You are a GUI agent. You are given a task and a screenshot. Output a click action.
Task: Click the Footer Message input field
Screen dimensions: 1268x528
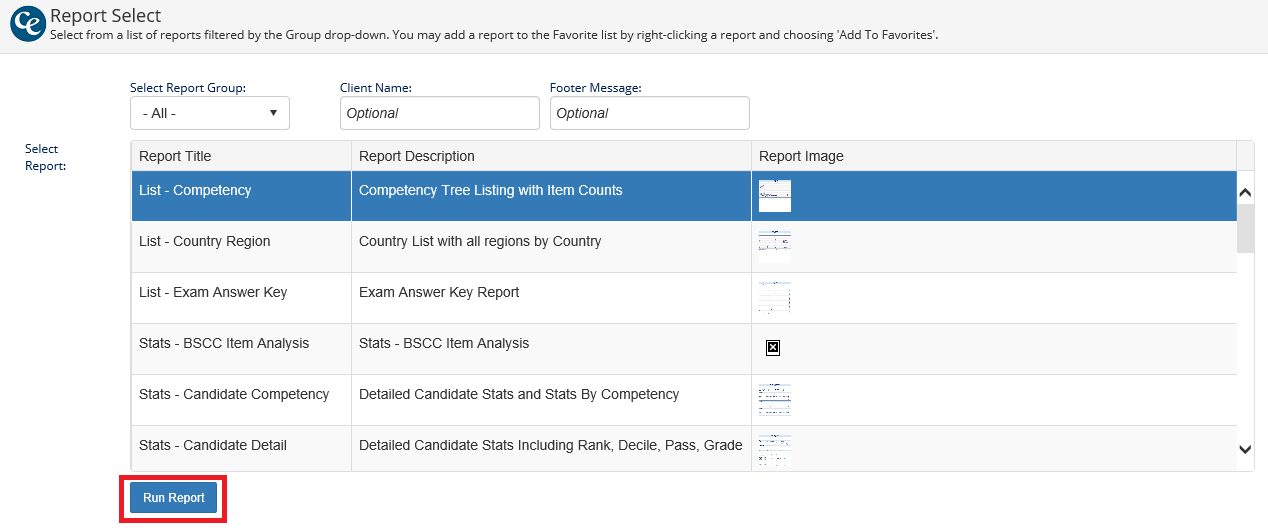pyautogui.click(x=649, y=113)
